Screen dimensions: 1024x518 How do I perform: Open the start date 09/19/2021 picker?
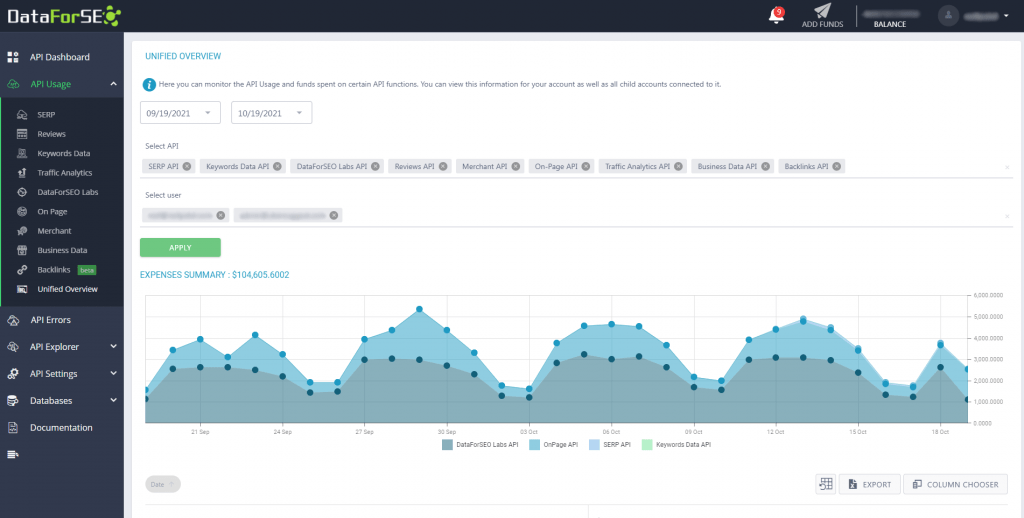[x=180, y=113]
